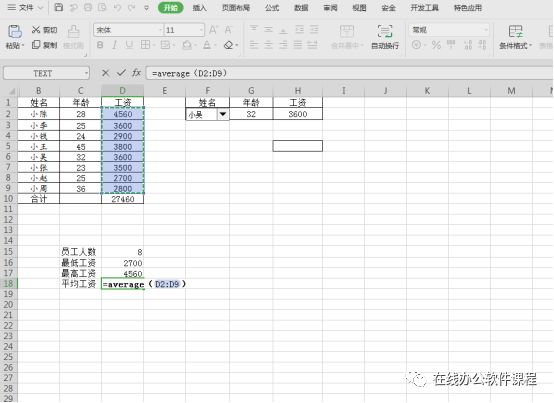Open the Name Box dropdown showing TEXT

86,73
